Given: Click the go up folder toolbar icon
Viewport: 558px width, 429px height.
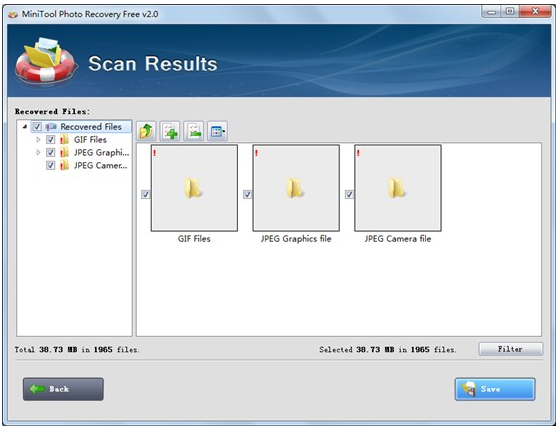Looking at the screenshot, I should 146,131.
